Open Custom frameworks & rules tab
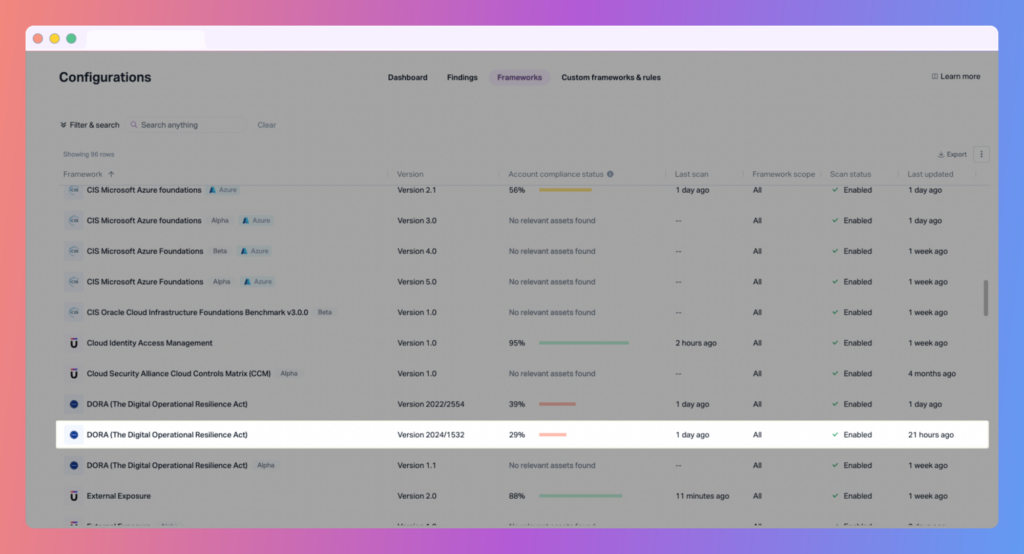This screenshot has height=554, width=1024. tap(611, 77)
